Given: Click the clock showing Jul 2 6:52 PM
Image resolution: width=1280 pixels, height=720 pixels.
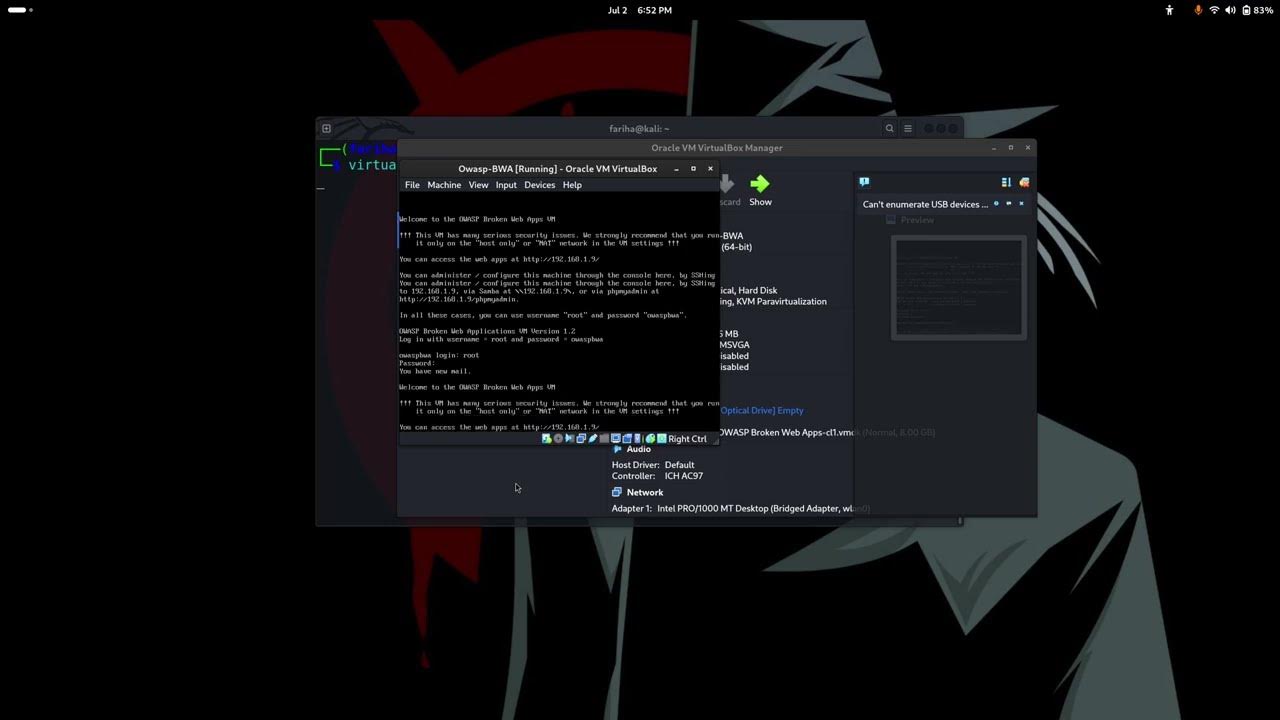Looking at the screenshot, I should 640,10.
